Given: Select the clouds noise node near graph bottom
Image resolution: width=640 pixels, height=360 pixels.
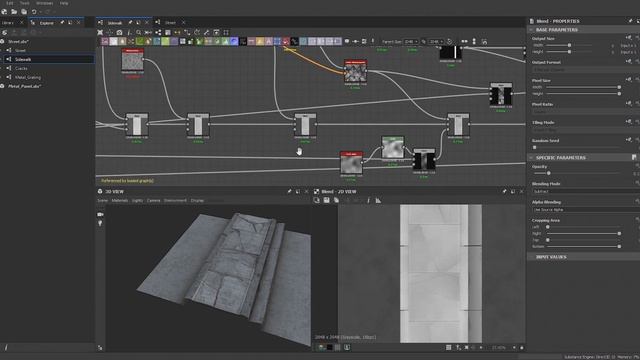Looking at the screenshot, I should click(351, 163).
